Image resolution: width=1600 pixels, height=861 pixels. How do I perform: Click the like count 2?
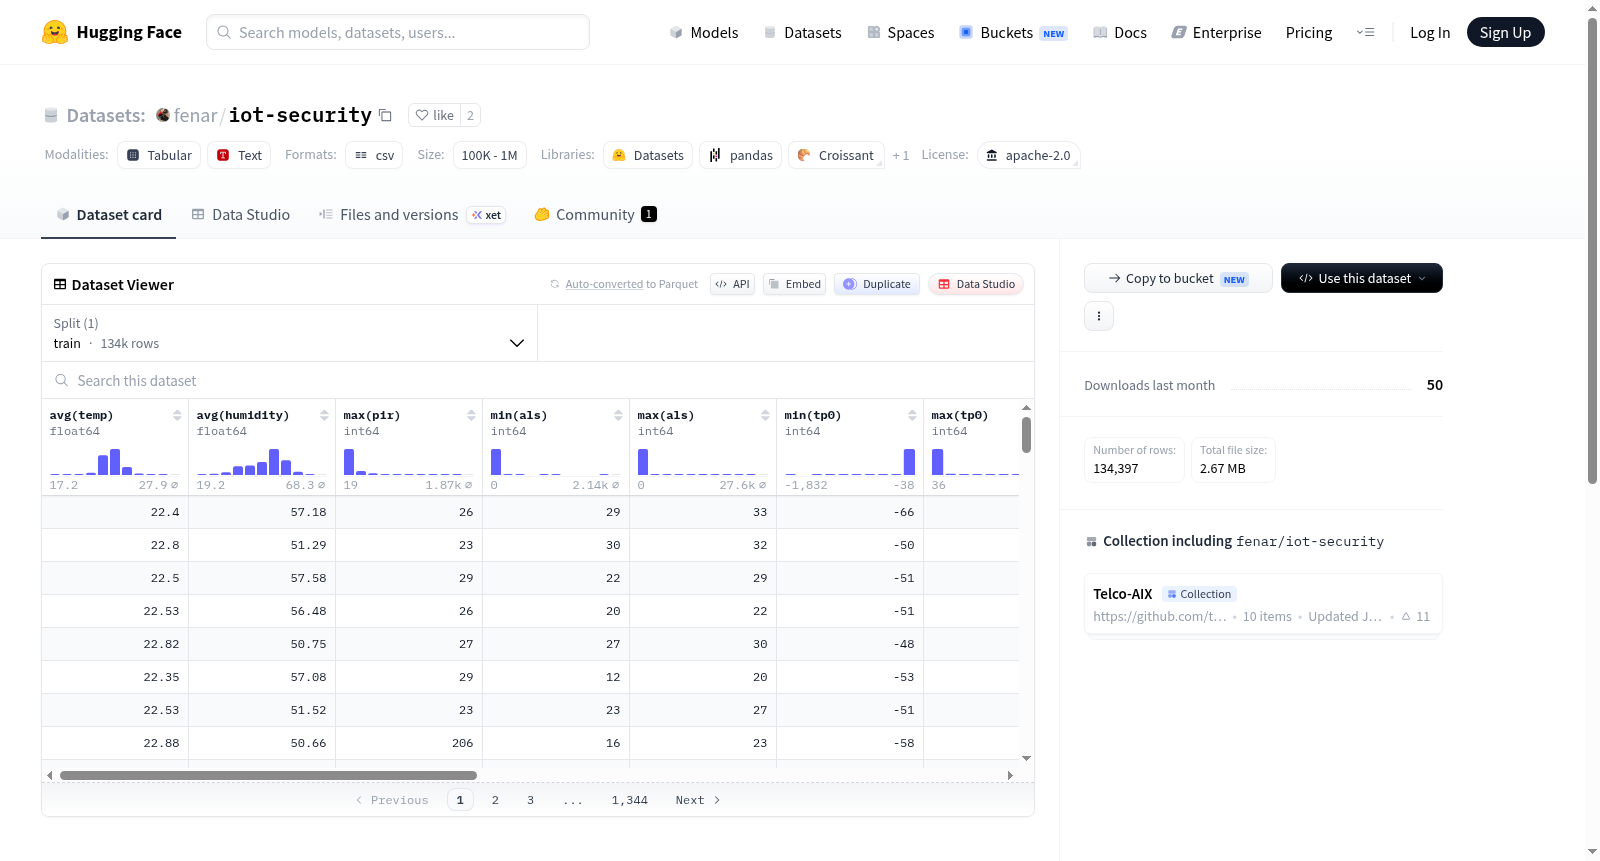point(470,115)
